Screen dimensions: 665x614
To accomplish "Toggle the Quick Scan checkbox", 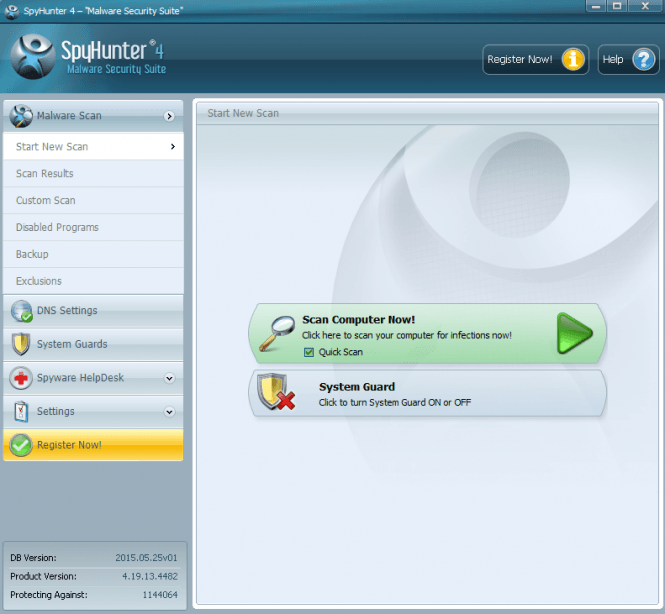I will (309, 352).
